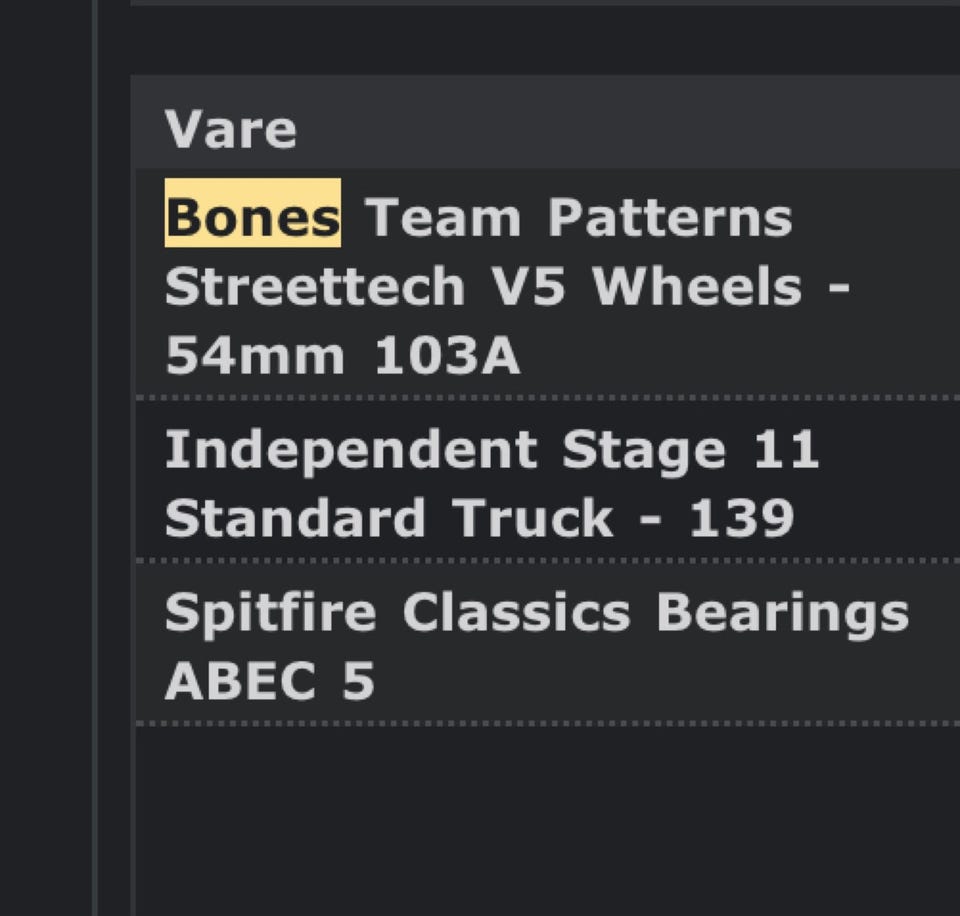Click the words Team Patterns
Viewport: 960px width, 916px height.
point(578,217)
